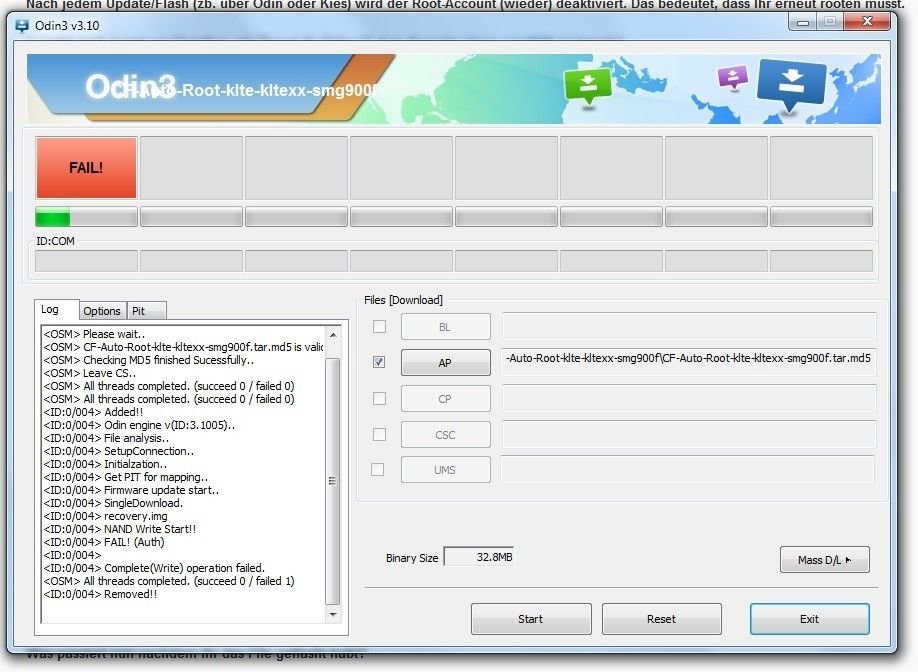Screen dimensions: 918x672
Task: Click the AP file button
Action: 446,362
